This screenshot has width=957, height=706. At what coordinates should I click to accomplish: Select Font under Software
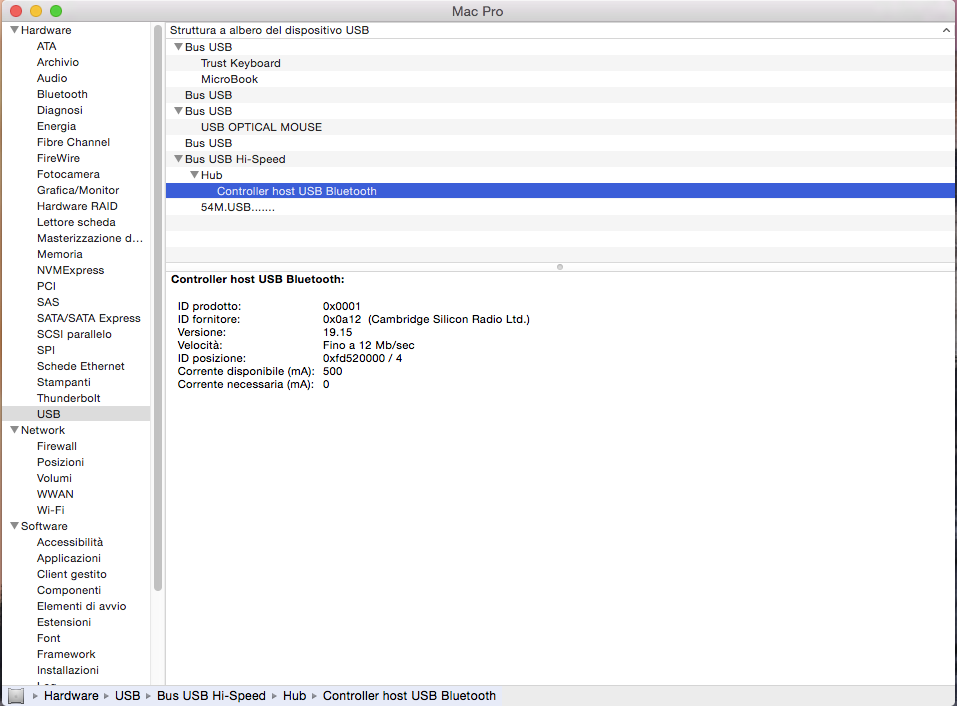[x=48, y=638]
